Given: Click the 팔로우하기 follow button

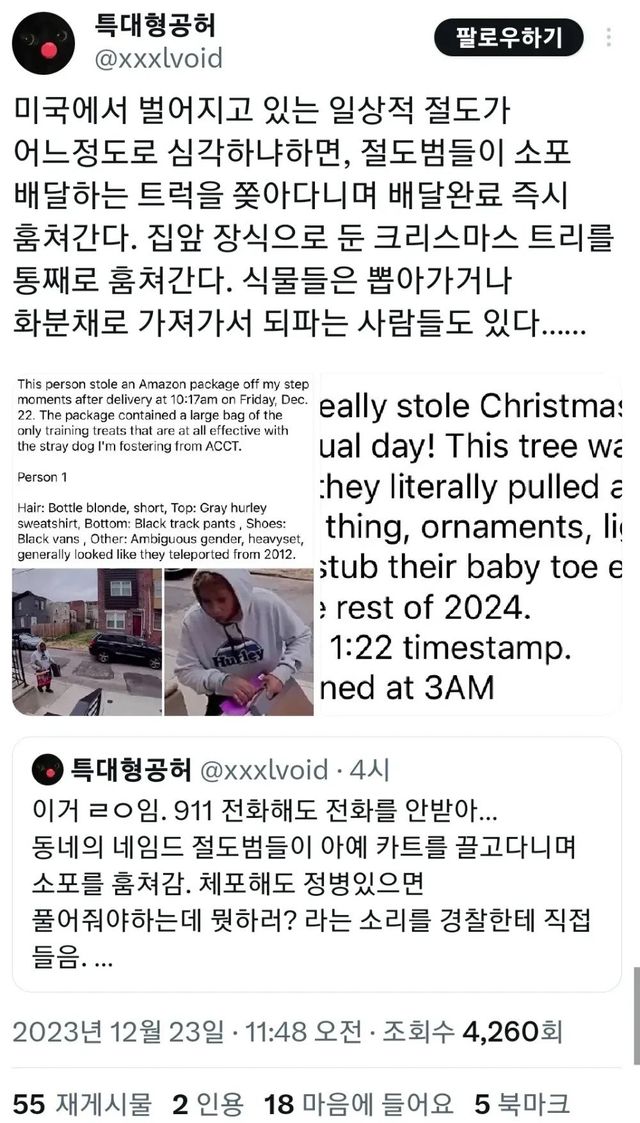Looking at the screenshot, I should 509,38.
